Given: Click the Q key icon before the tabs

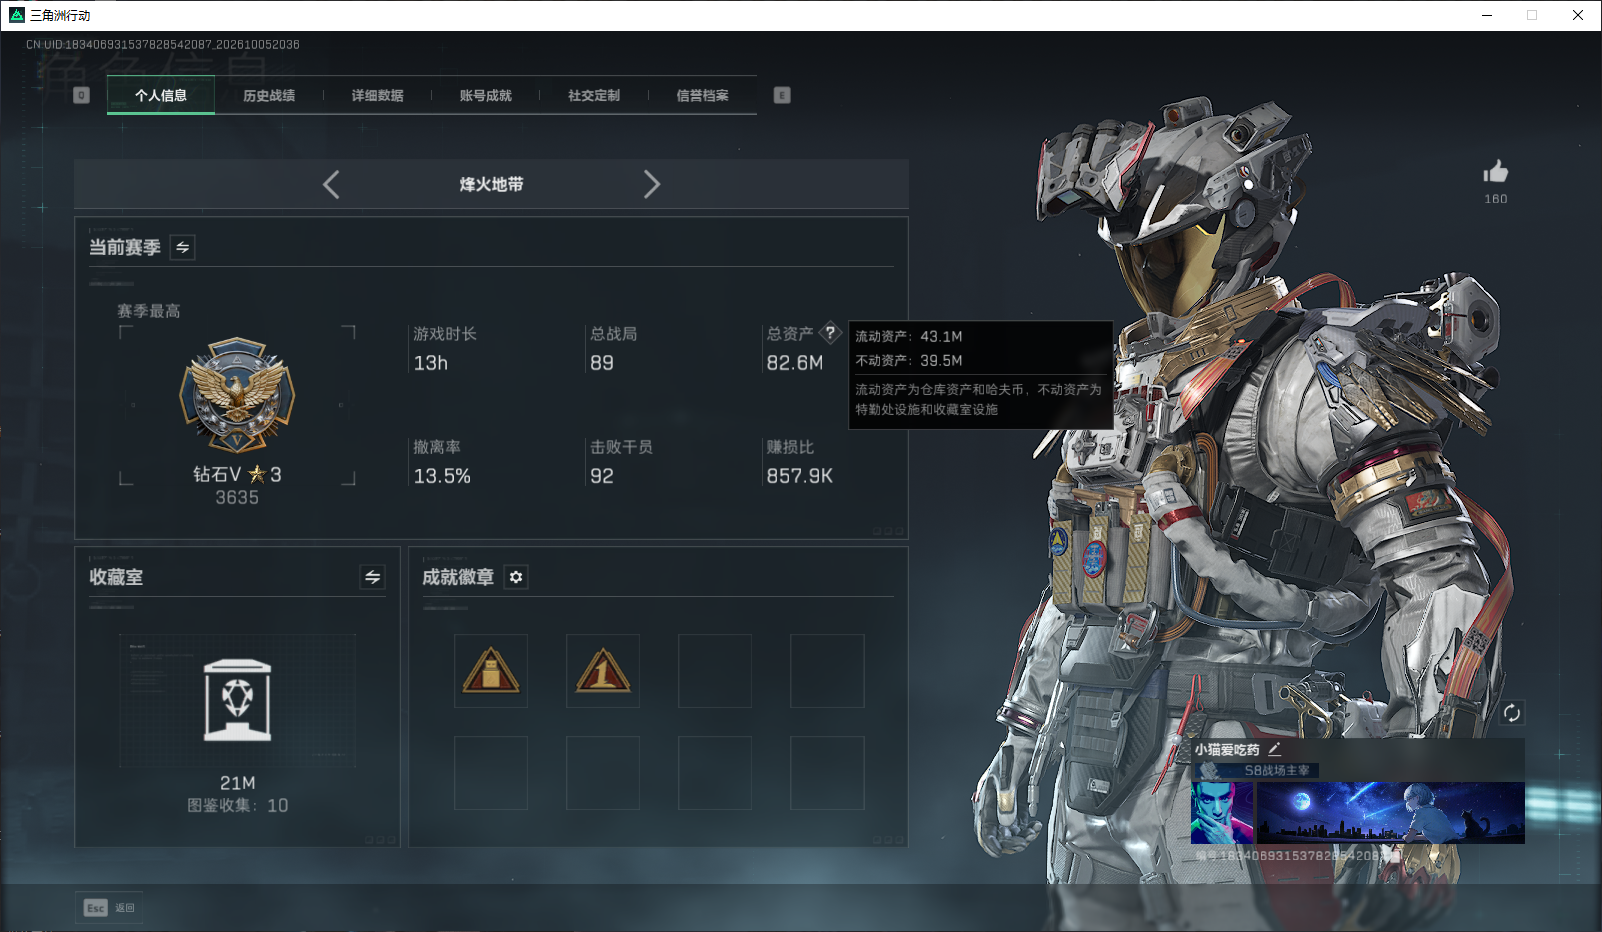Looking at the screenshot, I should tap(82, 95).
